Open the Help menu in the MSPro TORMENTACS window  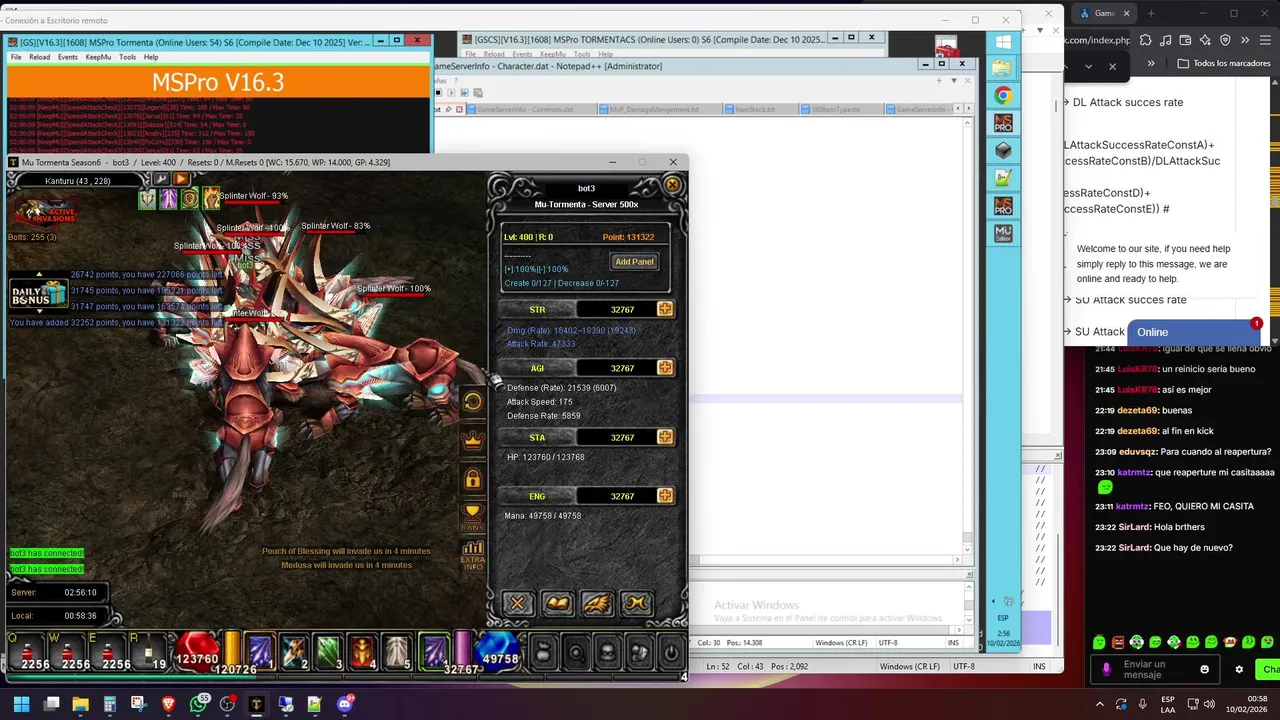(606, 54)
